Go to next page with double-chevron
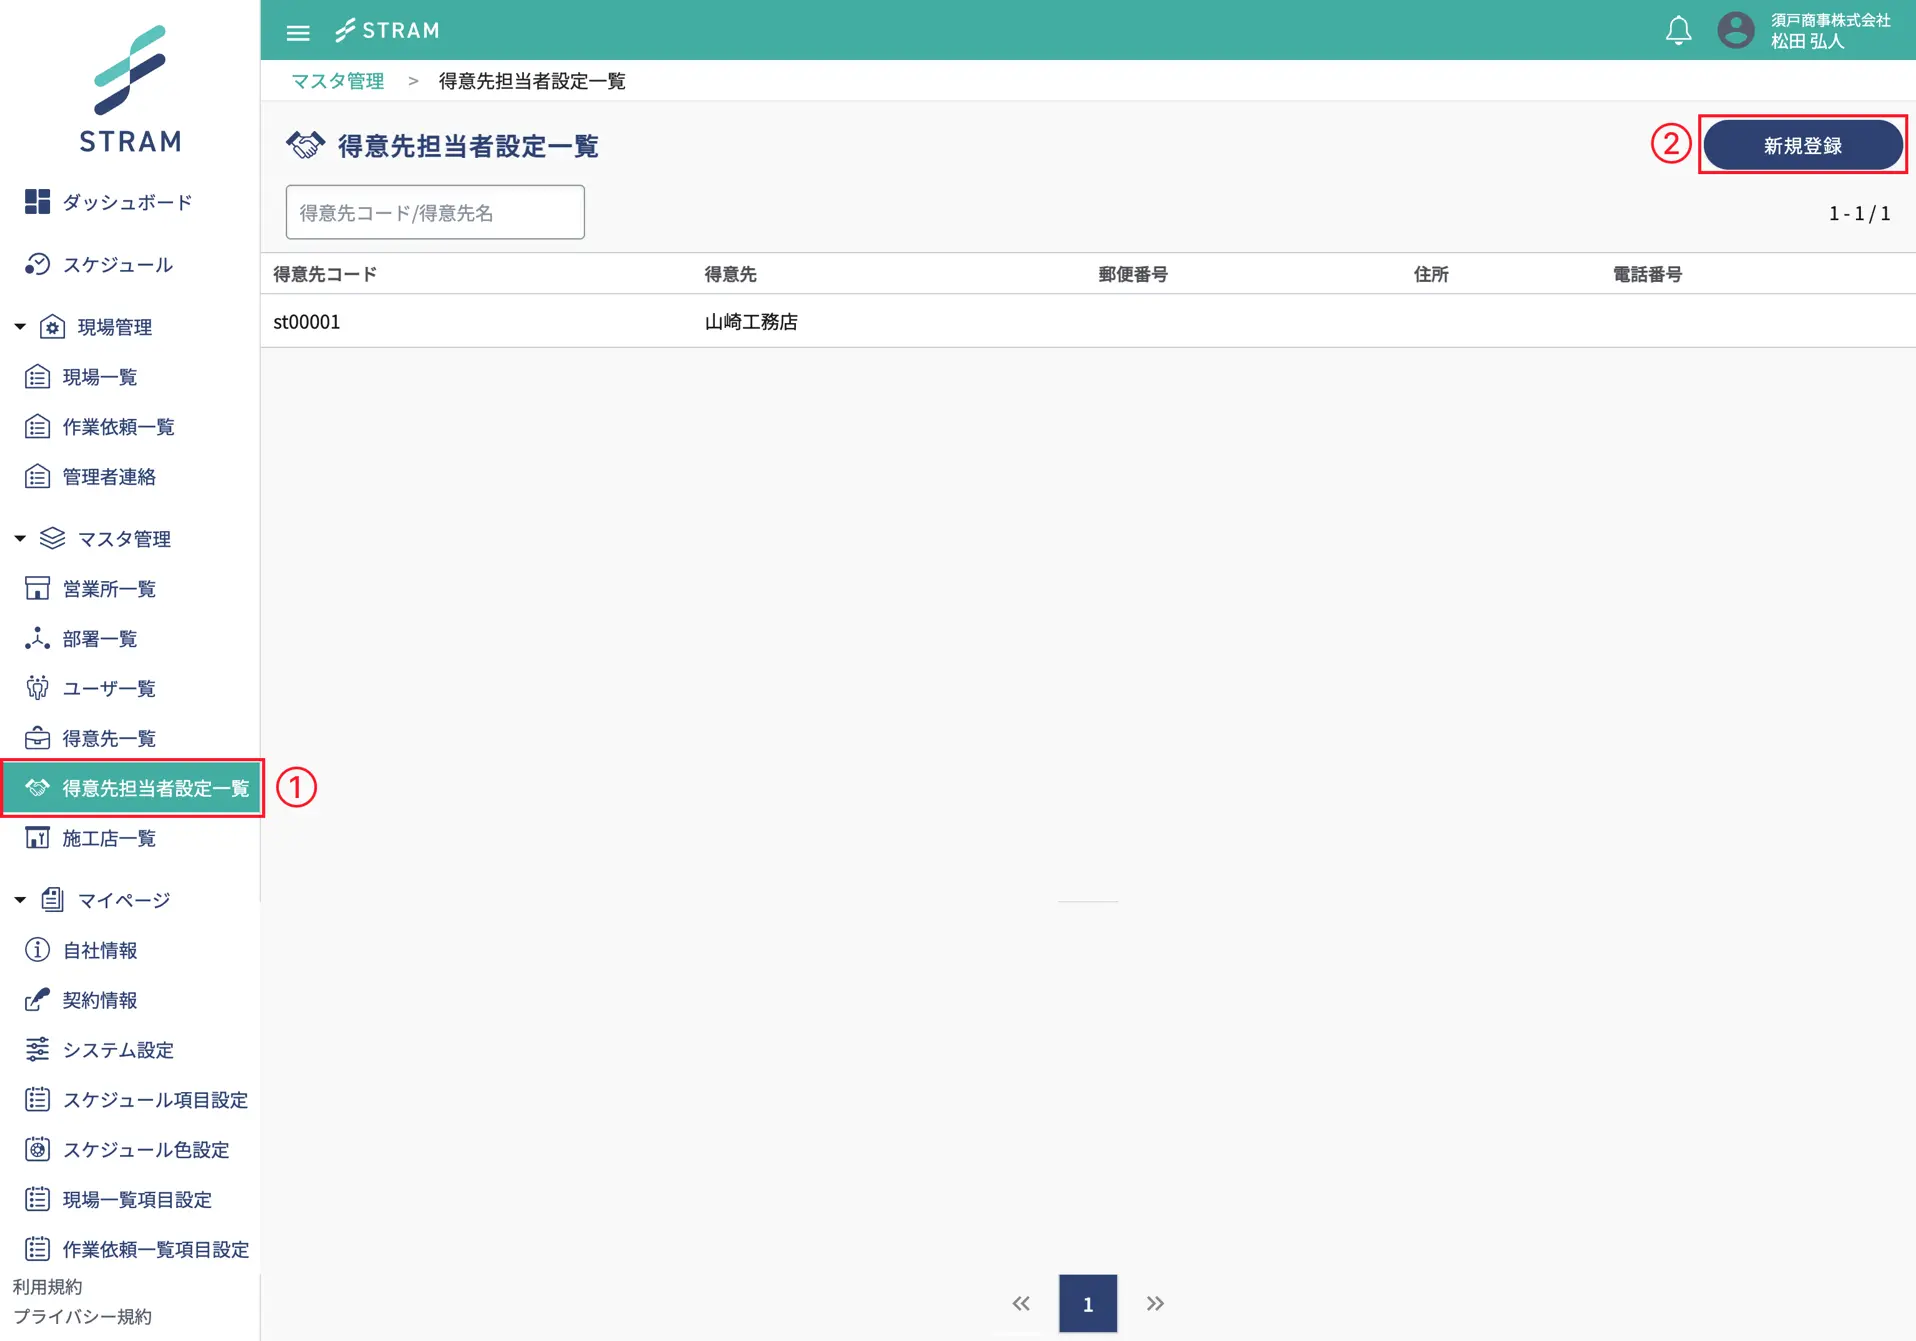This screenshot has height=1341, width=1916. click(x=1155, y=1303)
